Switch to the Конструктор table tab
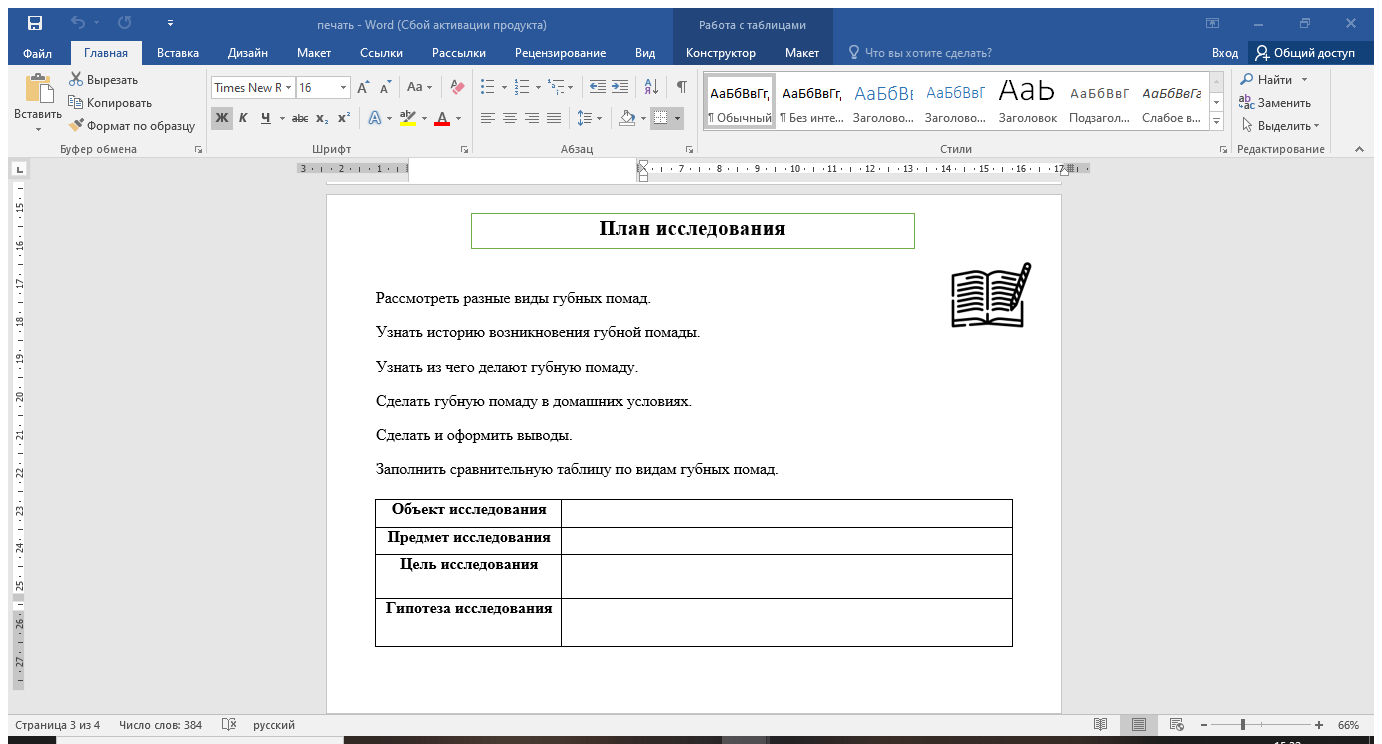Image resolution: width=1382 pixels, height=744 pixels. (x=721, y=53)
